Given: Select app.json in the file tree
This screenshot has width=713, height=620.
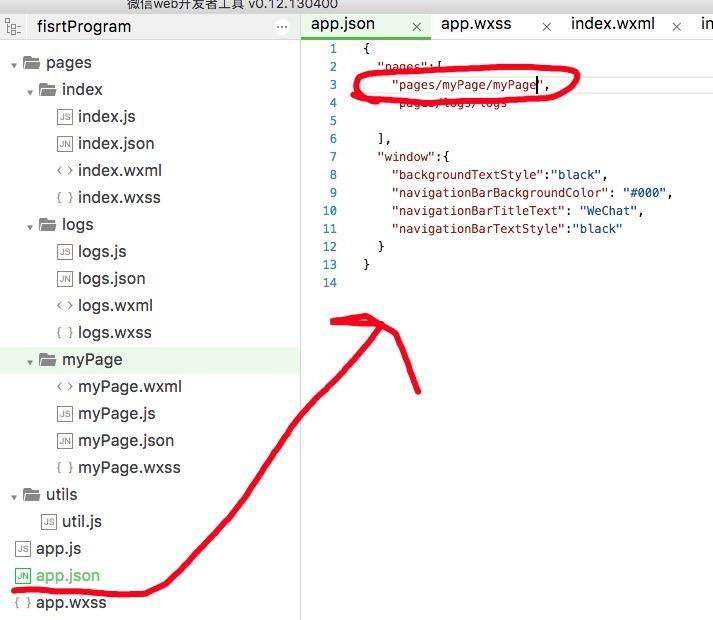Looking at the screenshot, I should [x=67, y=576].
